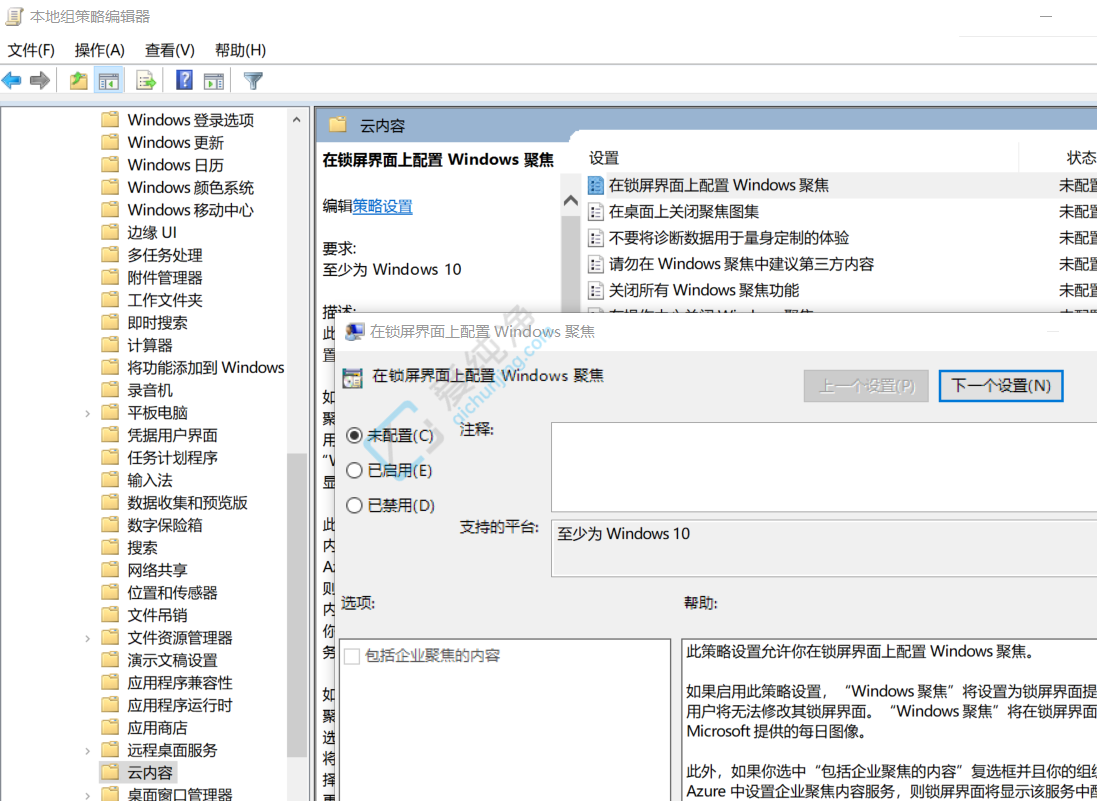The image size is (1097, 801).
Task: Click the Export list toolbar icon
Action: (146, 80)
